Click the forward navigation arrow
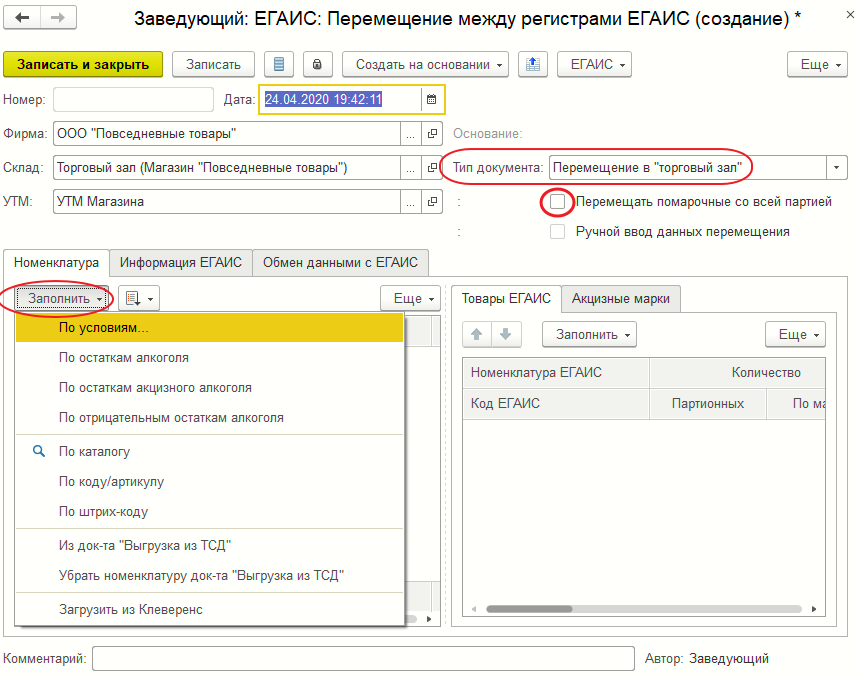 tap(57, 18)
